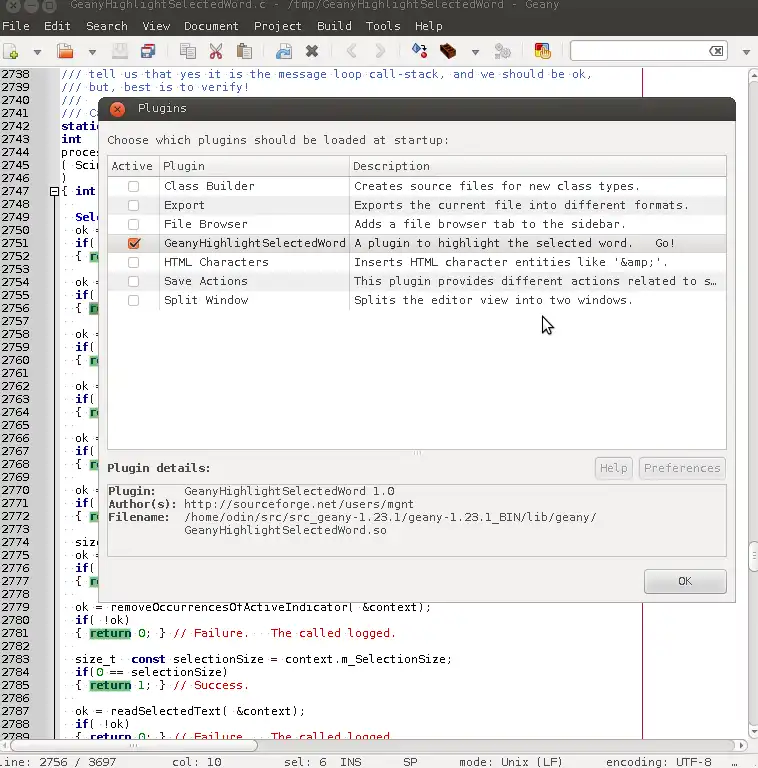
Task: Enable the Class Builder plugin checkbox
Action: coord(133,186)
